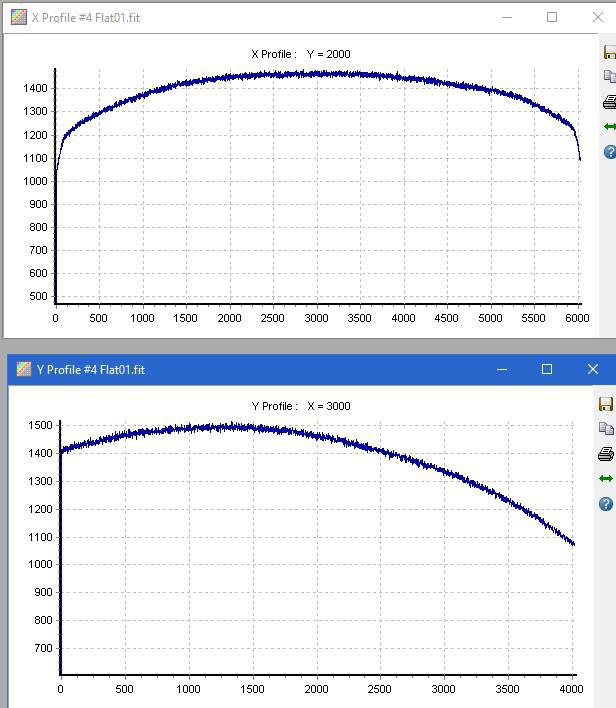Click the green double arrow in Y Profile window
This screenshot has width=616, height=708.
[x=606, y=479]
